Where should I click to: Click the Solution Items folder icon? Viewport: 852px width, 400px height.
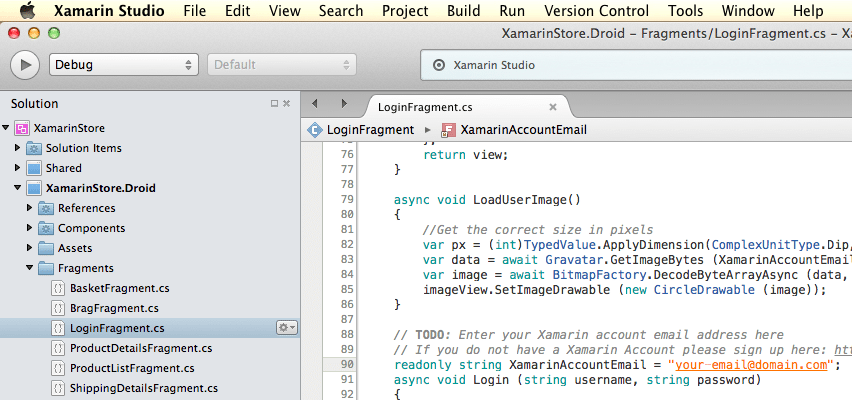point(34,148)
